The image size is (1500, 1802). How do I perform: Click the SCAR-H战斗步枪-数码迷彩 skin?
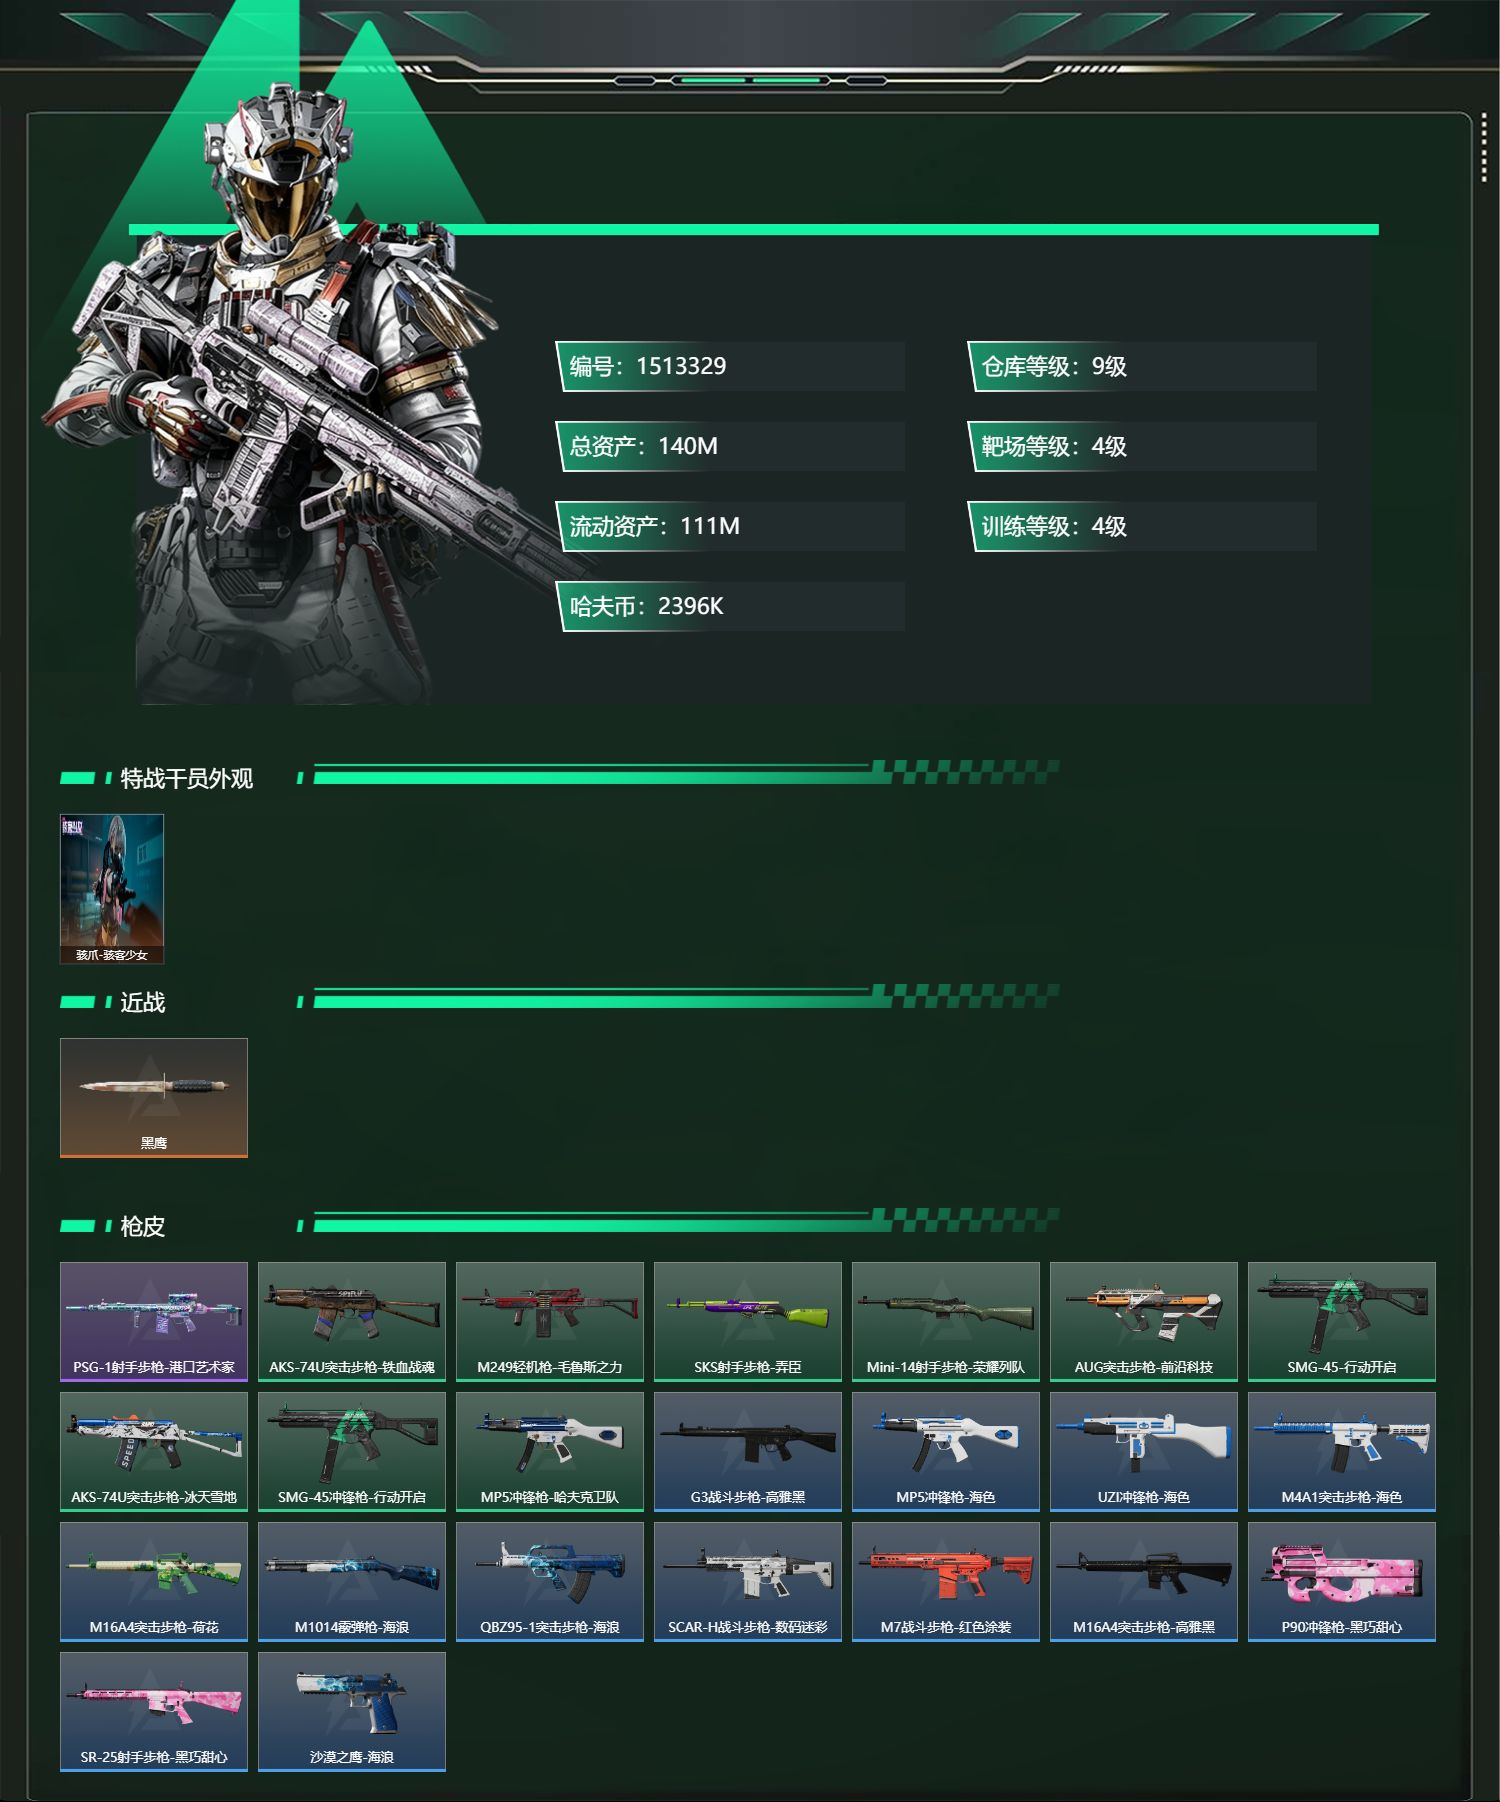point(748,1582)
